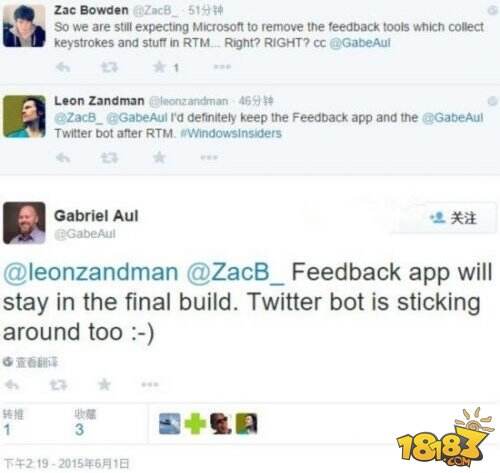
Task: Reply to Gabriel Aul's main tweet
Action: click(x=12, y=385)
